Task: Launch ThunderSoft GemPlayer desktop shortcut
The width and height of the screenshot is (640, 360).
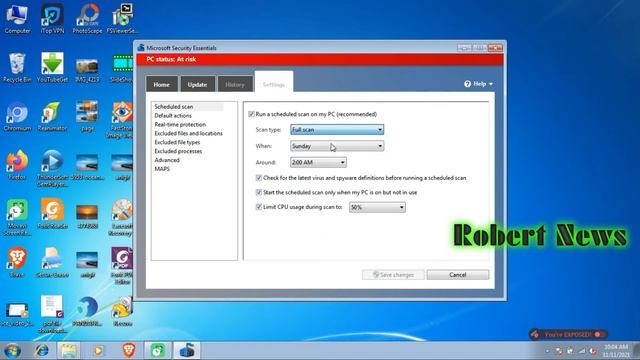Action: pyautogui.click(x=52, y=168)
